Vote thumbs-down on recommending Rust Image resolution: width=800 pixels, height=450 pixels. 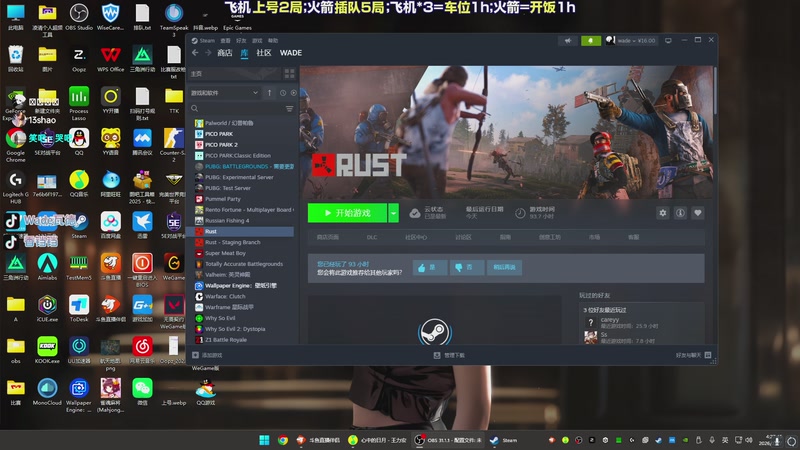pos(467,267)
